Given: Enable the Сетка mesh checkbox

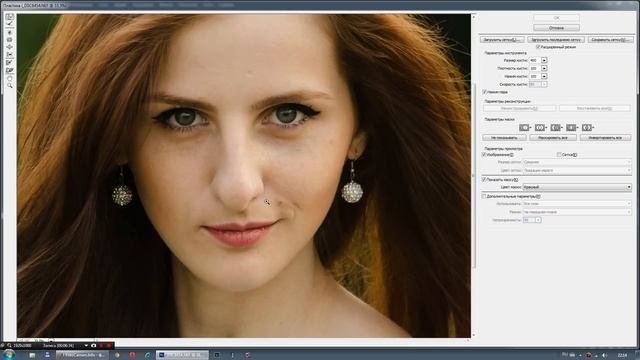Looking at the screenshot, I should [x=559, y=155].
